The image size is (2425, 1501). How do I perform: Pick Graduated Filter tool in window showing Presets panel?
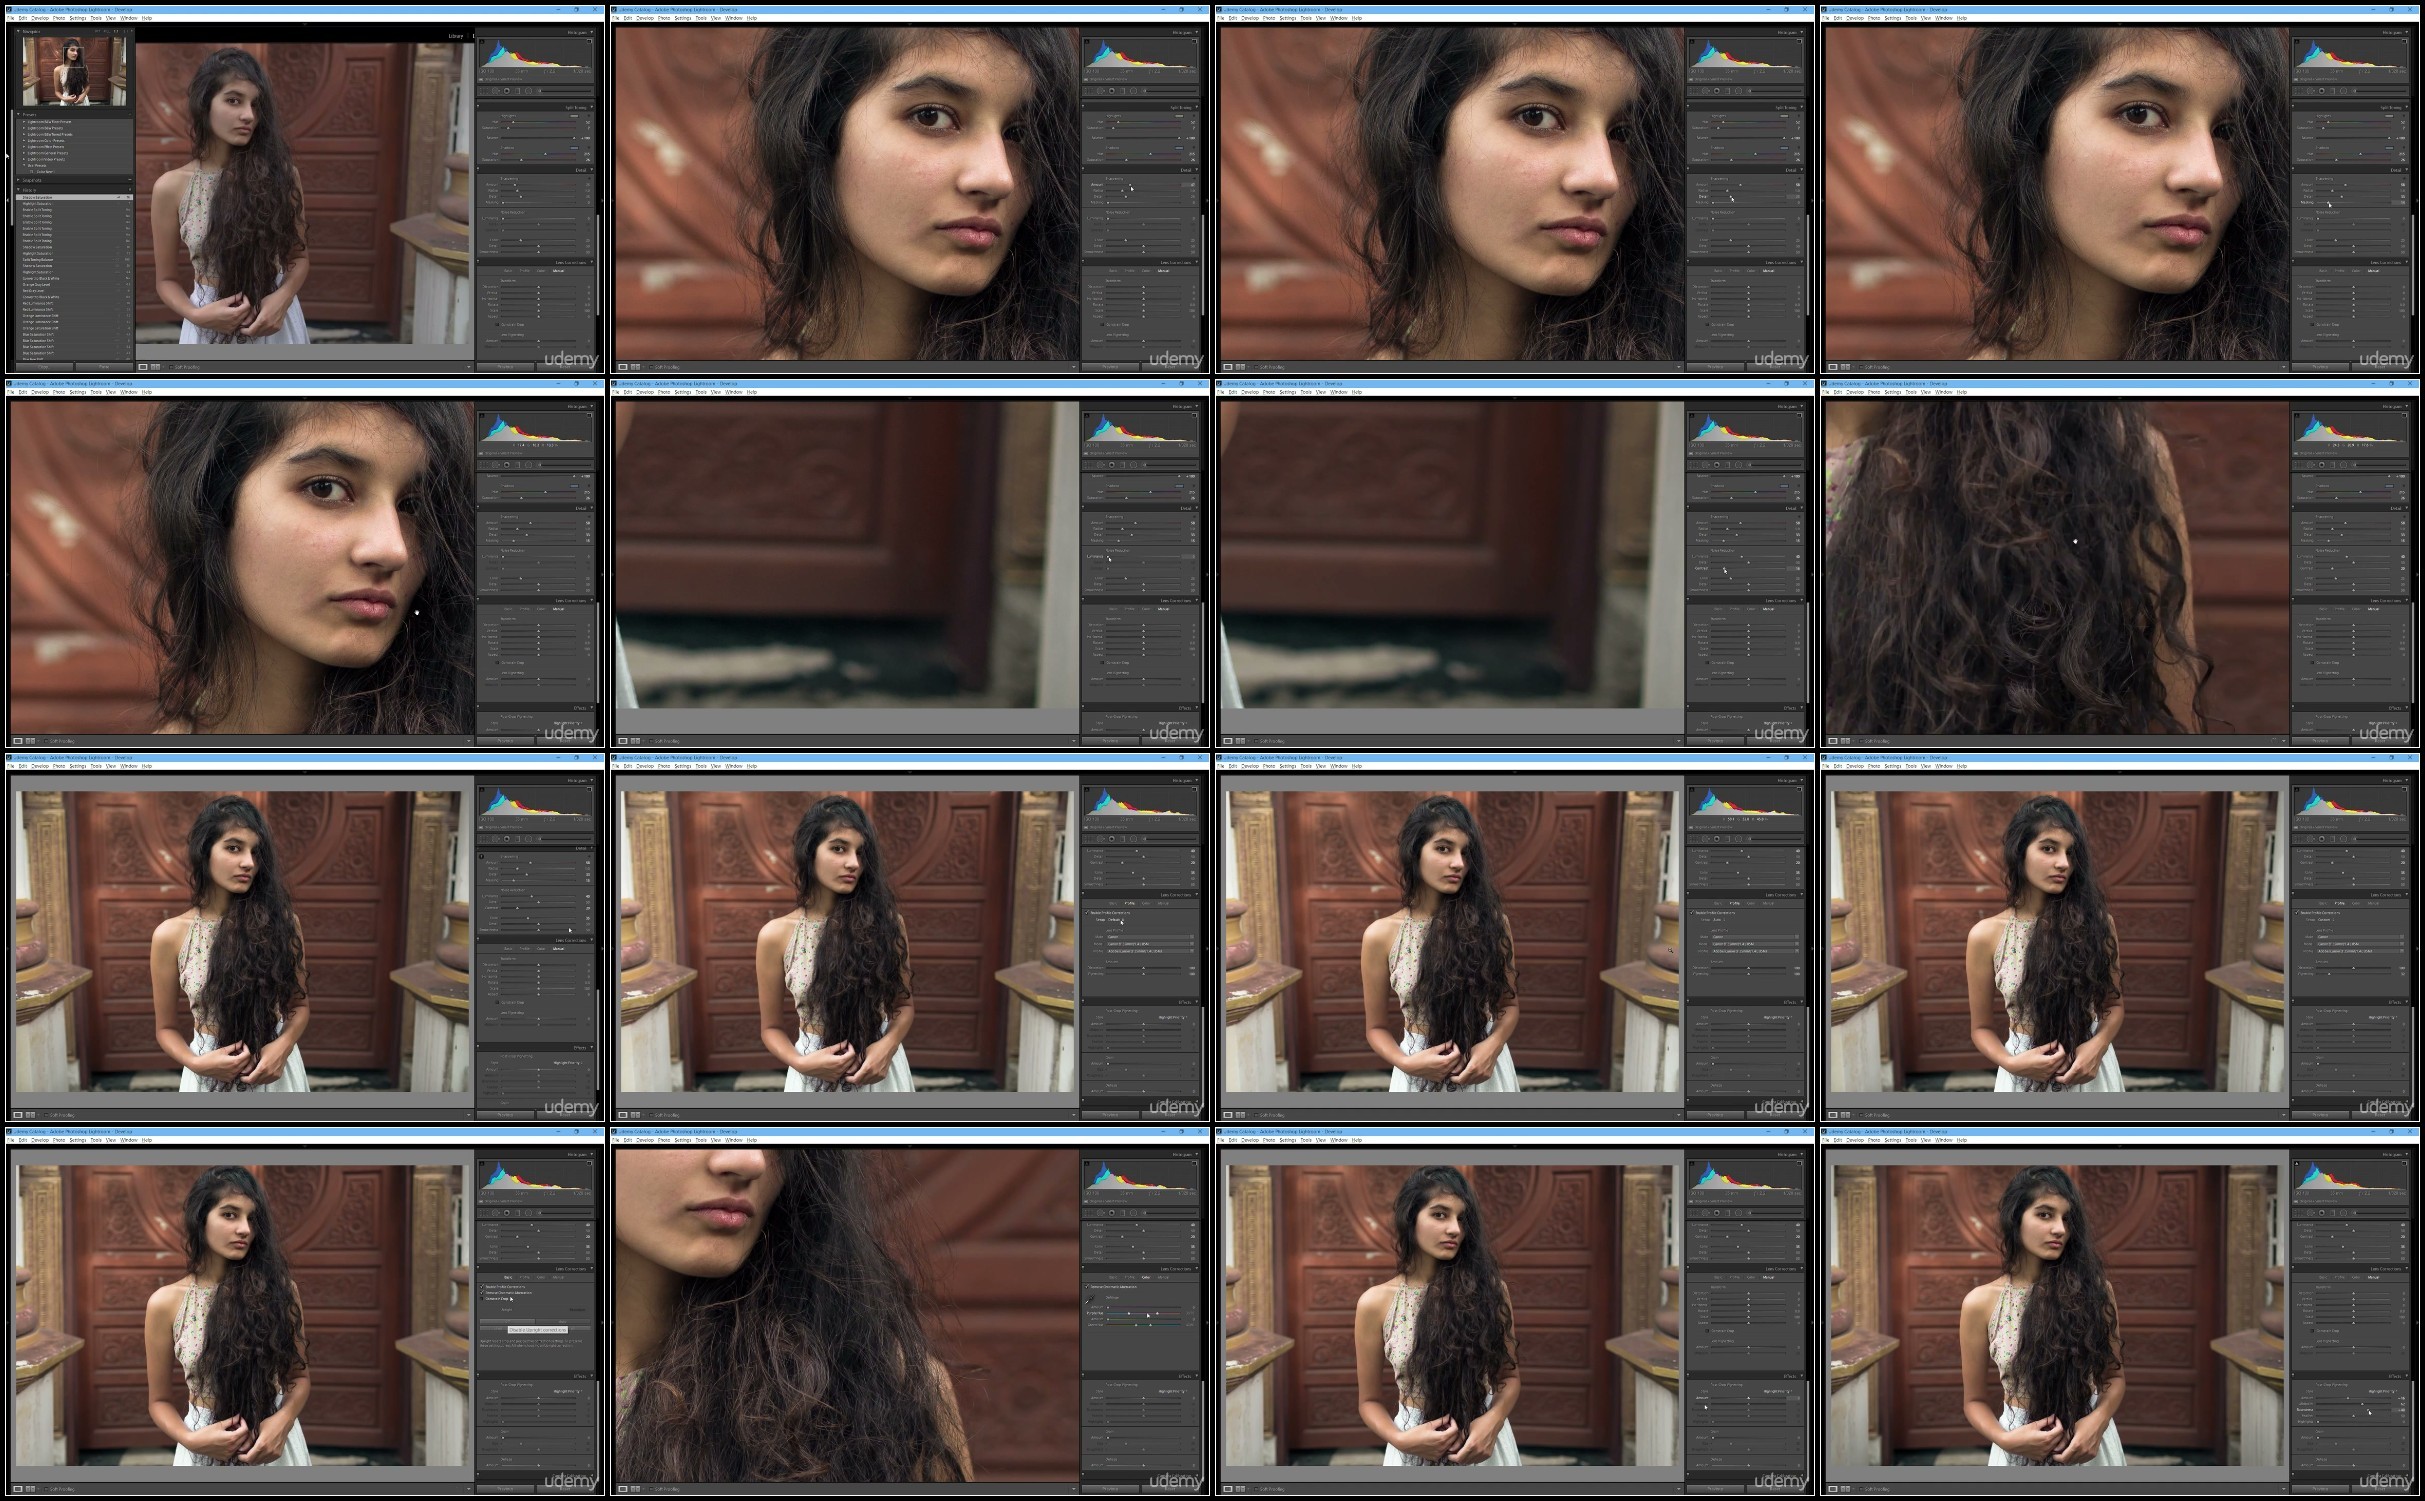coord(517,91)
